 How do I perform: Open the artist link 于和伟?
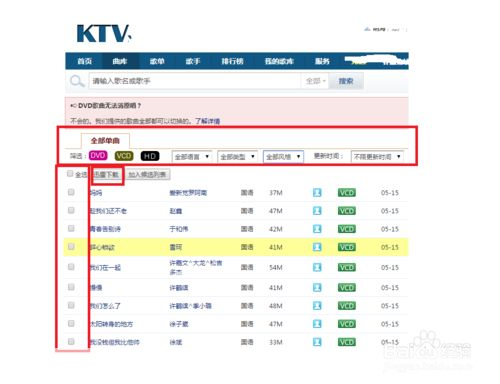[179, 229]
